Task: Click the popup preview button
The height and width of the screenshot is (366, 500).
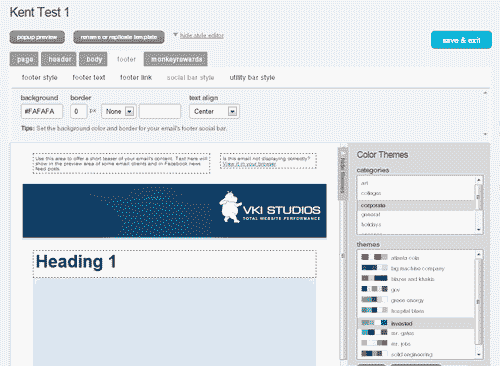Action: pyautogui.click(x=37, y=37)
